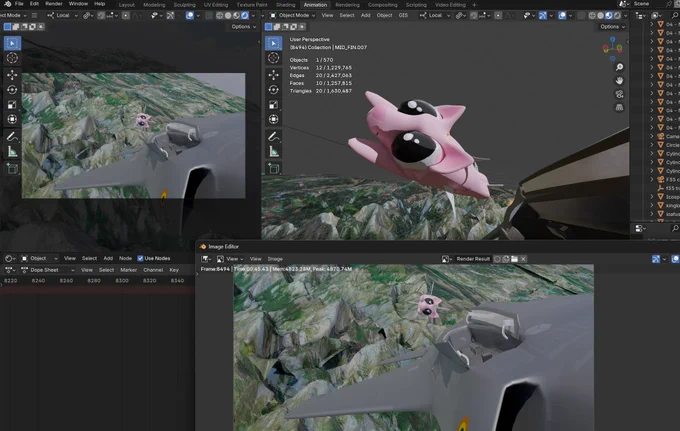The height and width of the screenshot is (431, 680).
Task: Select the Cursor tool in left viewport
Action: (x=12, y=58)
